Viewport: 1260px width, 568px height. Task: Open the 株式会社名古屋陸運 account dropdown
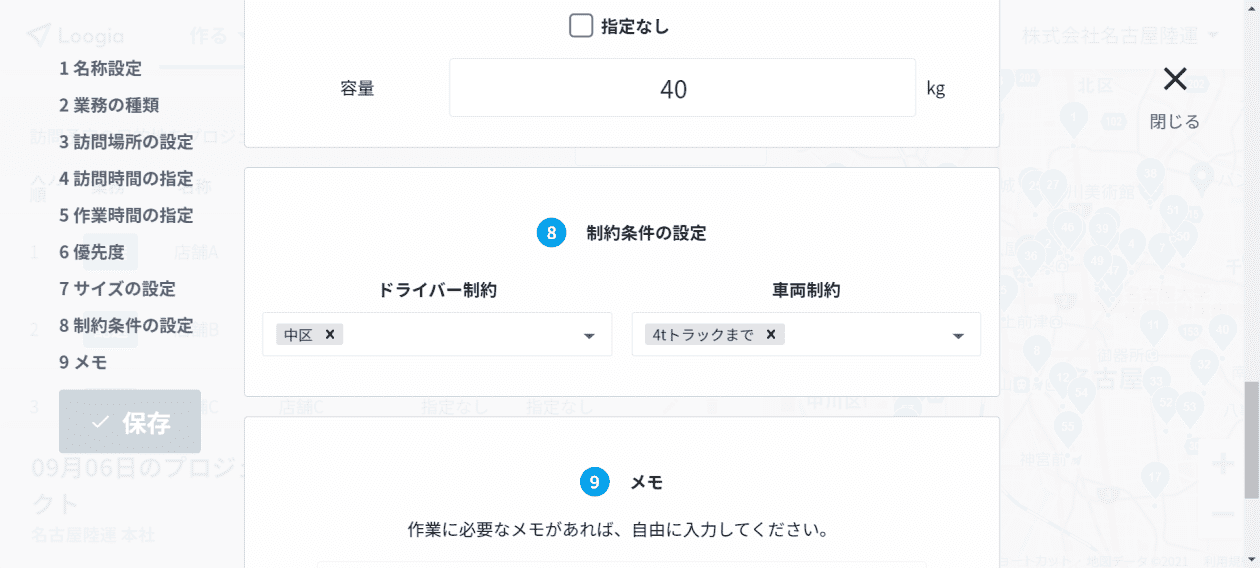[x=1120, y=36]
